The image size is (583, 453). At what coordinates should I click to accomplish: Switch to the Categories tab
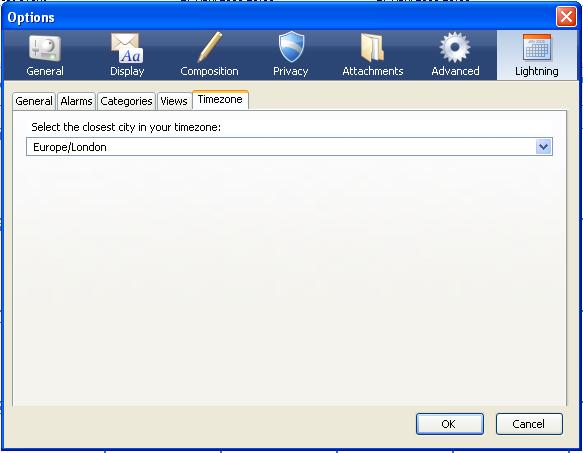click(126, 101)
